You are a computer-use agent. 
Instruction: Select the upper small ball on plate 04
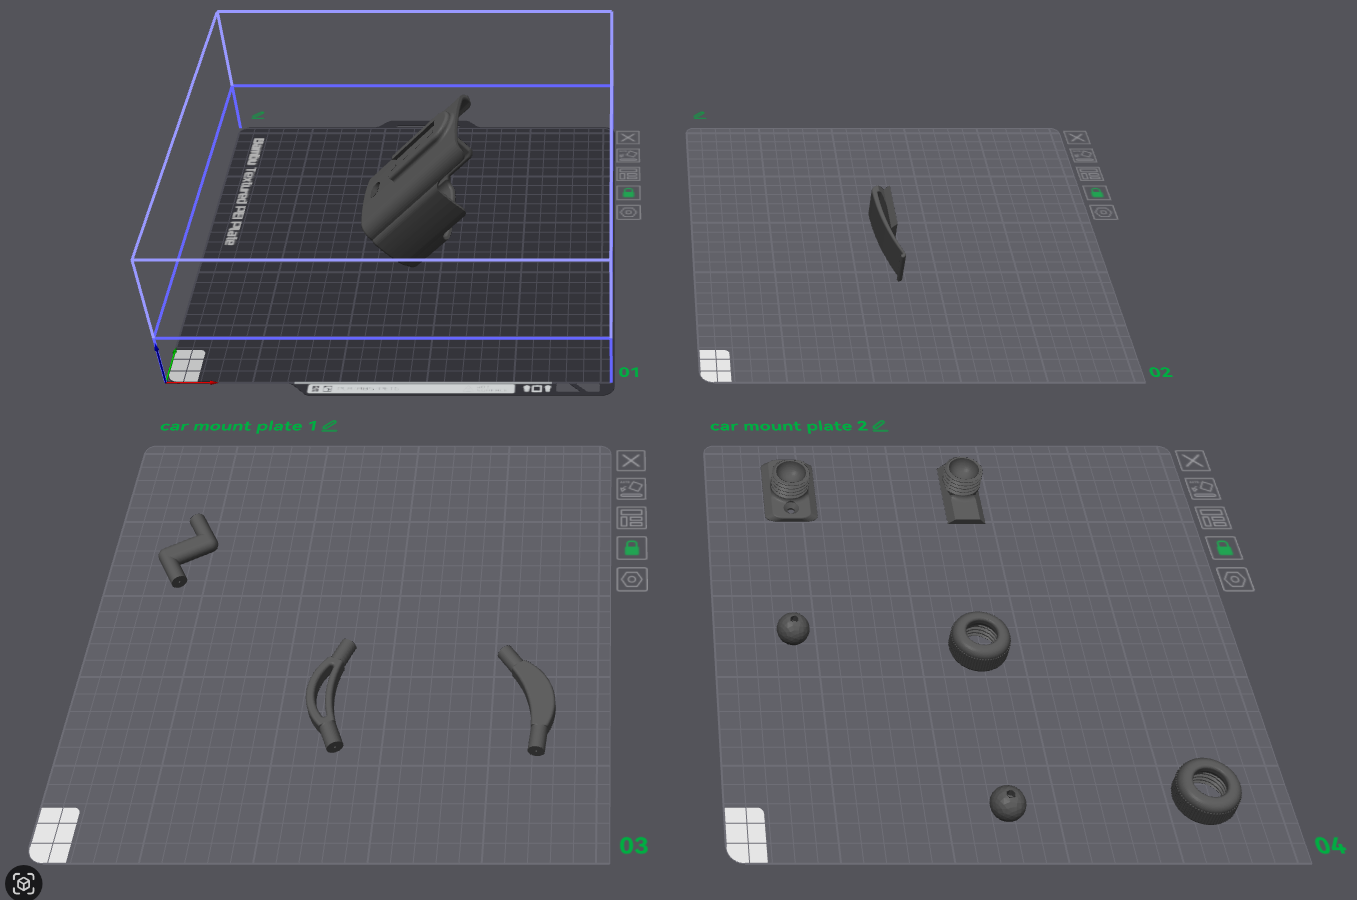[x=793, y=628]
